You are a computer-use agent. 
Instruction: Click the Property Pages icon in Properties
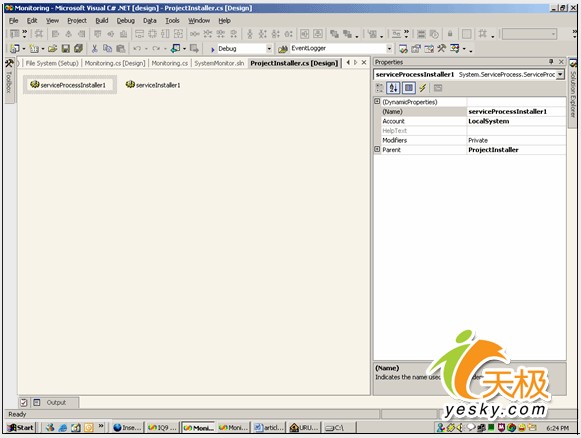pyautogui.click(x=438, y=88)
